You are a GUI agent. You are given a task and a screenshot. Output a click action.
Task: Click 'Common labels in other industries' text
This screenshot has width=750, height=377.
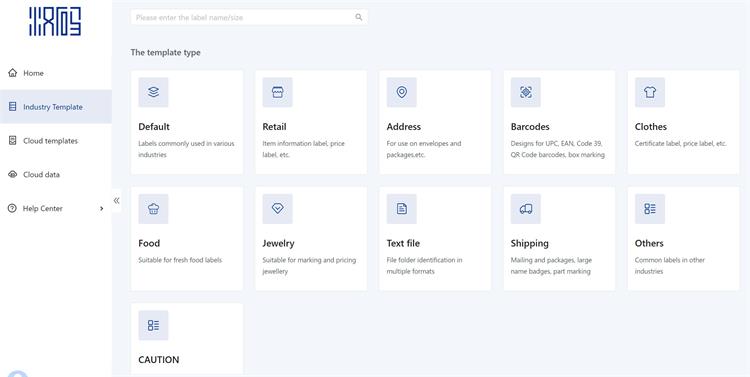670,266
